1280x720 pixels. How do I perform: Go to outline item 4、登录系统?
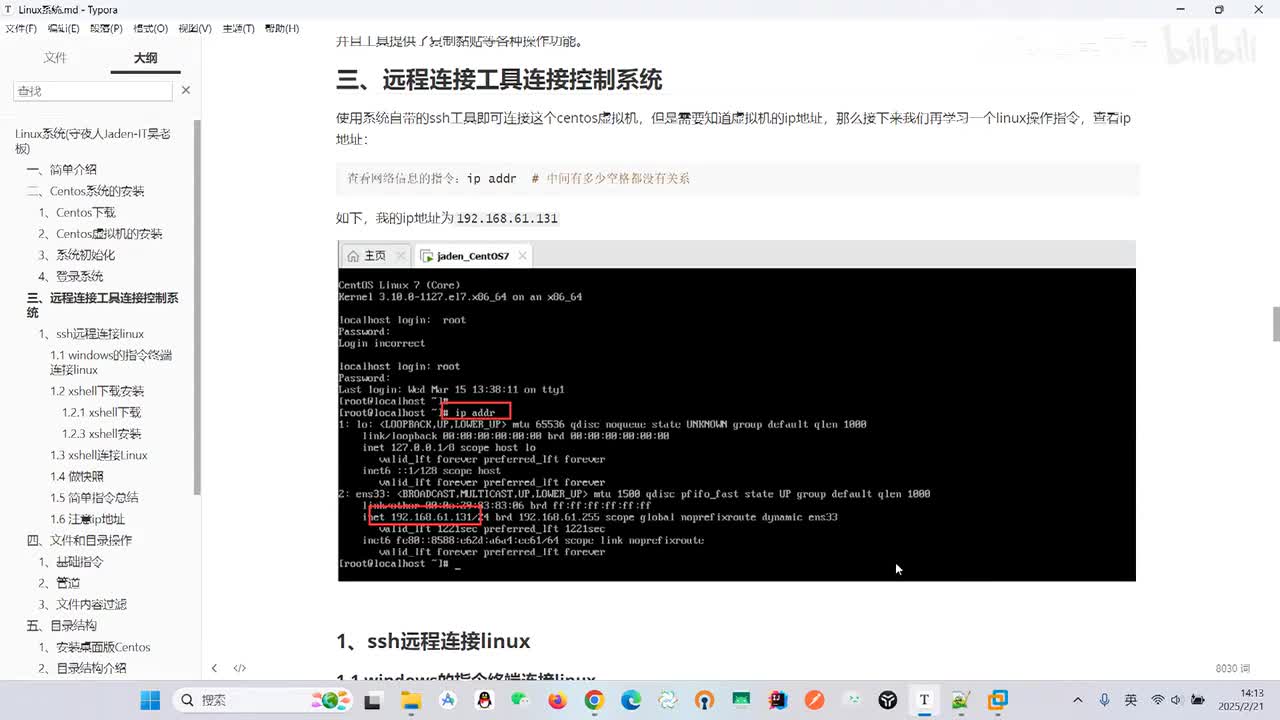tap(70, 276)
